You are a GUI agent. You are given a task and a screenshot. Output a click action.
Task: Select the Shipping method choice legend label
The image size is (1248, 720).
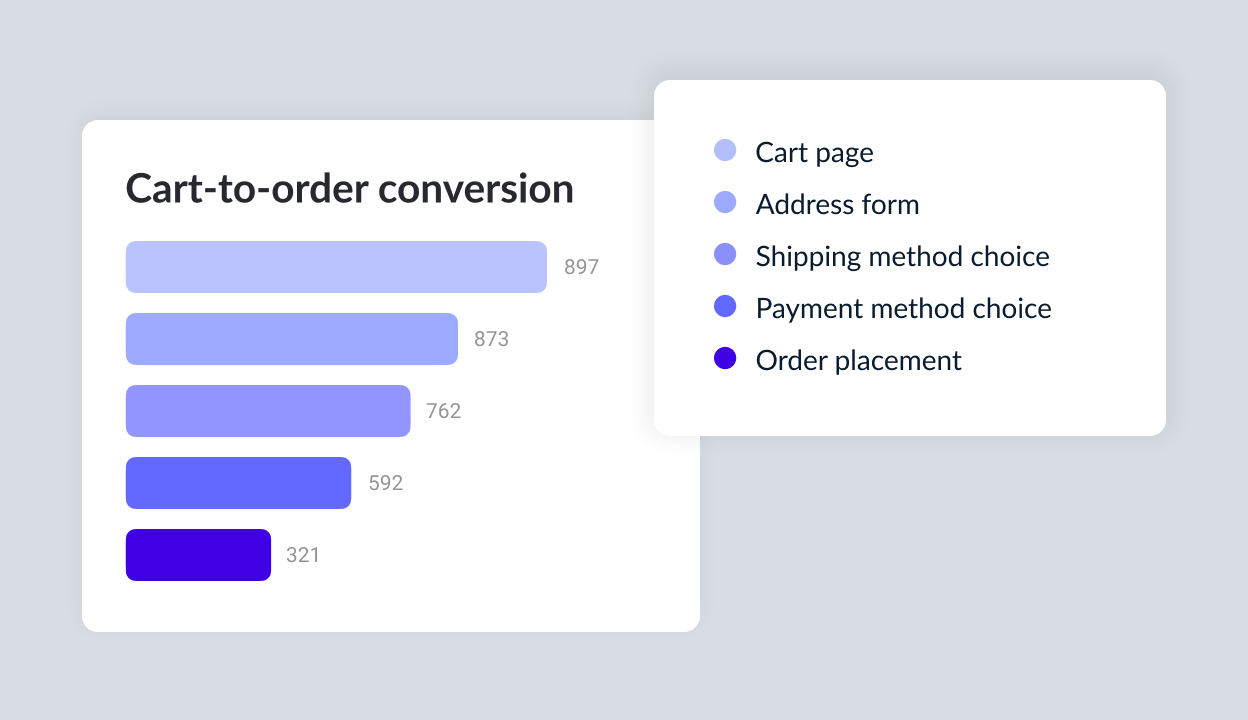pyautogui.click(x=902, y=256)
